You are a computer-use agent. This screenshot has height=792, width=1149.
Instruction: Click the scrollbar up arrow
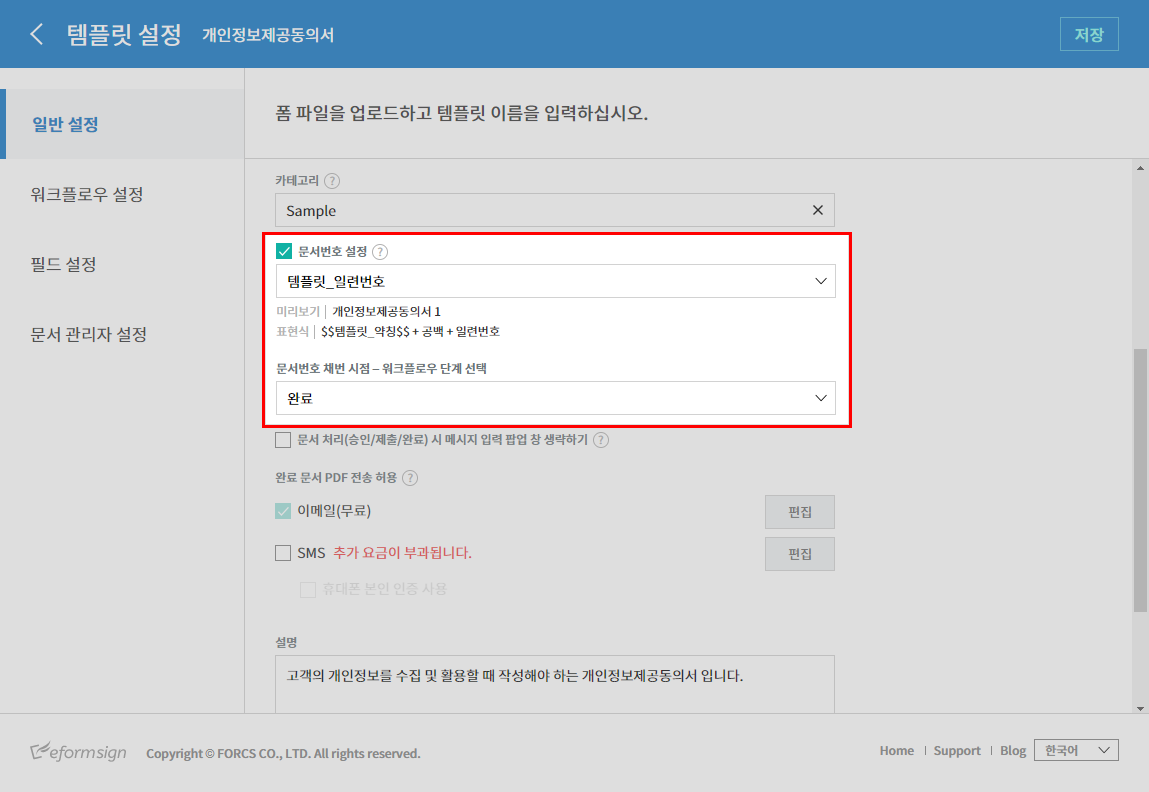click(x=1140, y=168)
